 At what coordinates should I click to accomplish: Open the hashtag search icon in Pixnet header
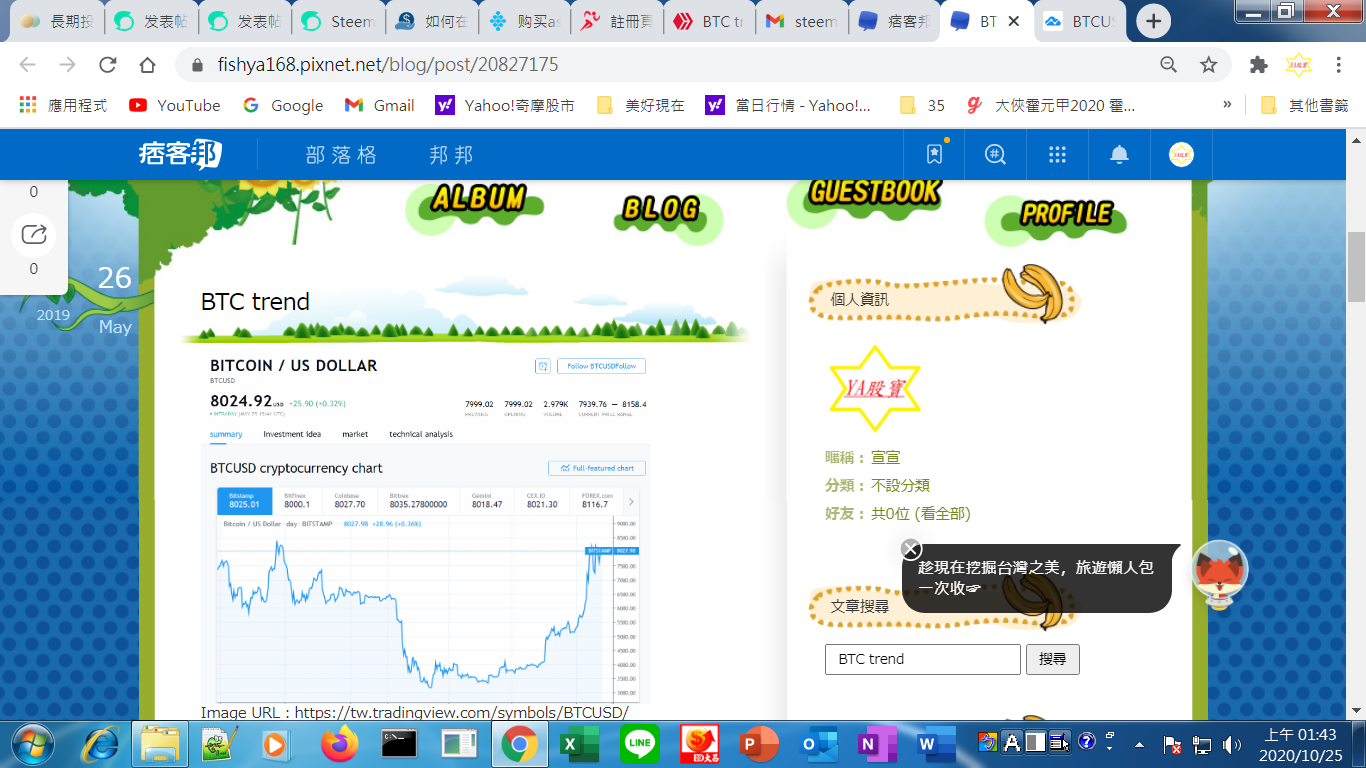click(x=995, y=154)
